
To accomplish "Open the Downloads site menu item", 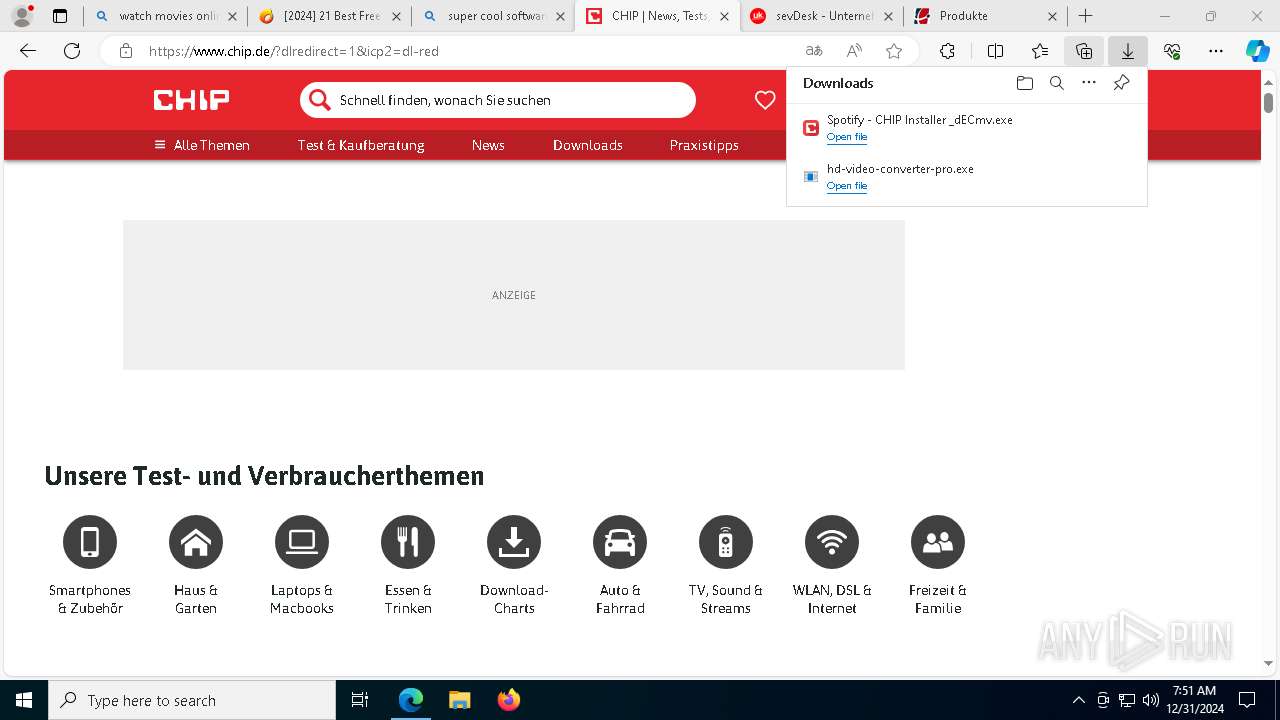I will pyautogui.click(x=588, y=145).
